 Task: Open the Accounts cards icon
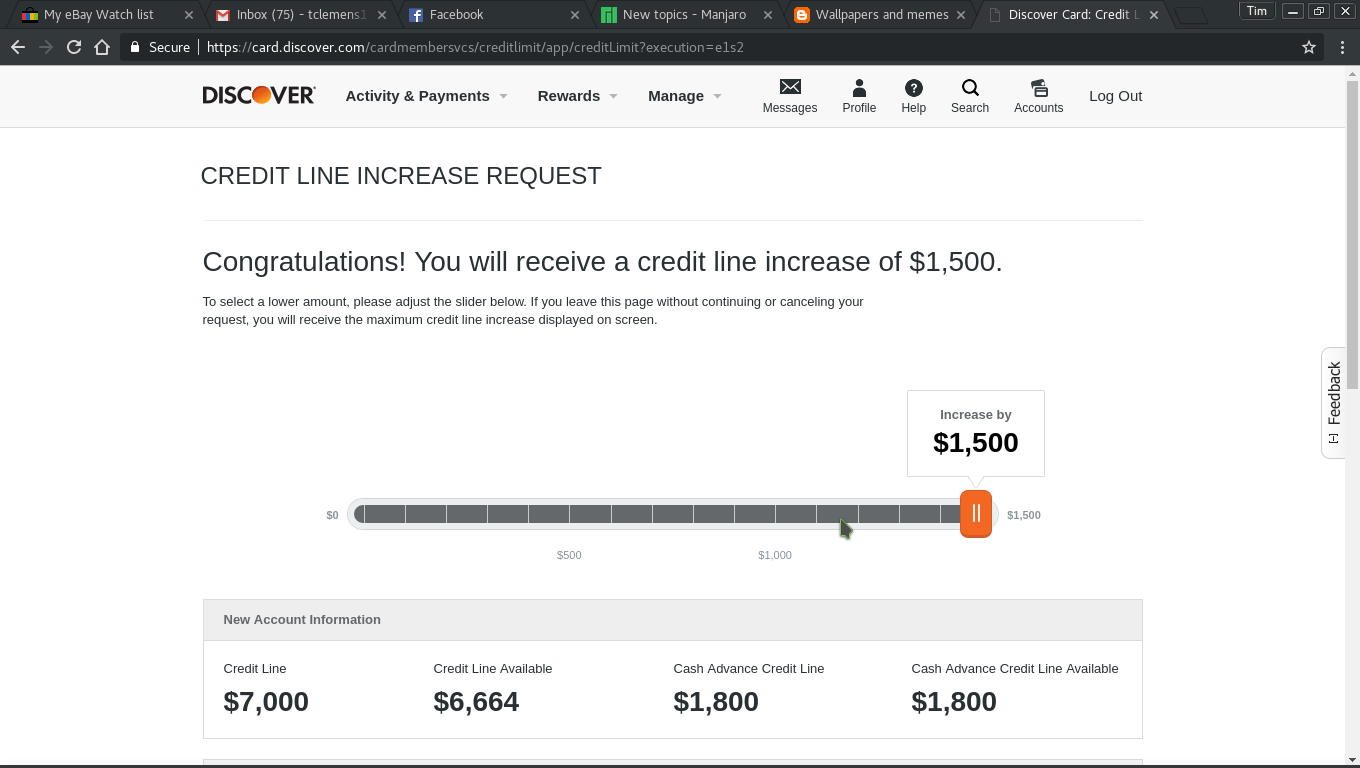click(x=1038, y=88)
